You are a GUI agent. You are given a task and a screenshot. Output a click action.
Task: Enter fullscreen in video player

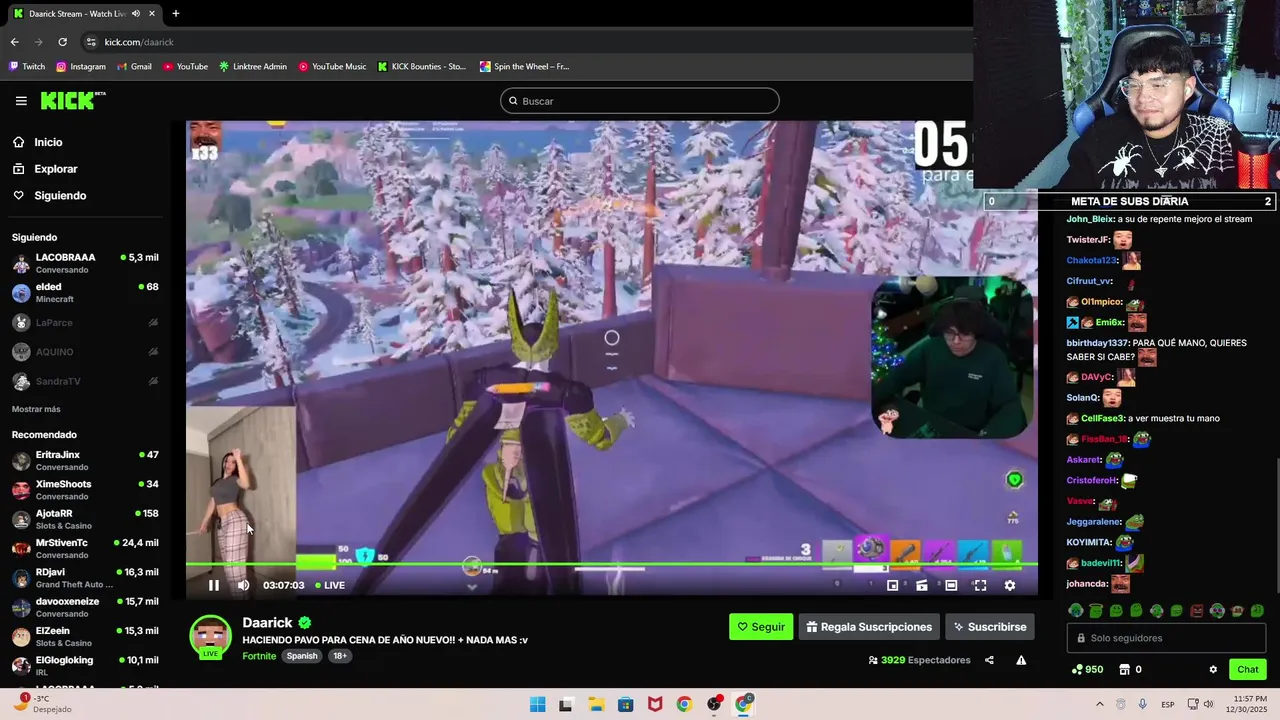(x=980, y=585)
